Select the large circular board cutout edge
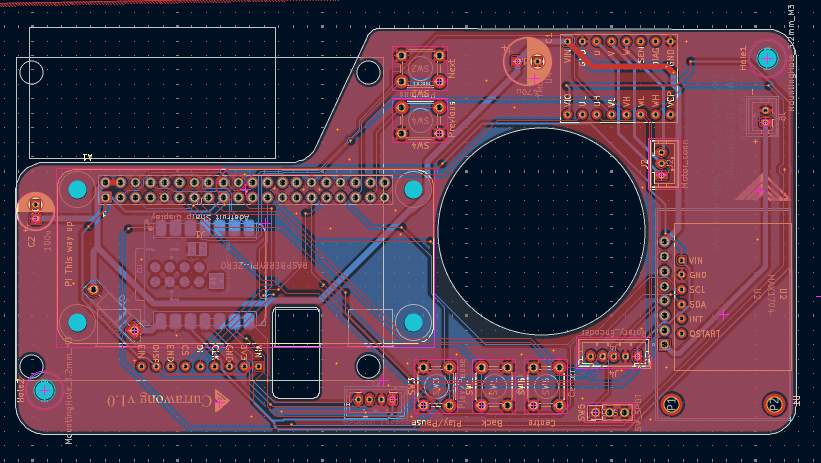 coord(541,231)
